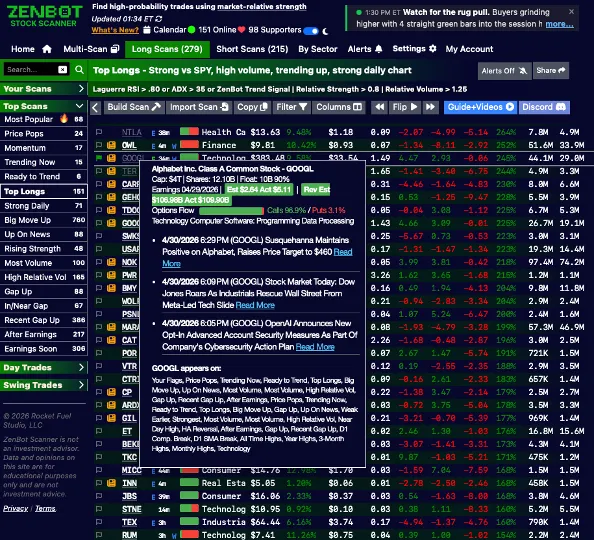Switch to Short Scans (215) tab
This screenshot has width=594, height=540.
[x=252, y=49]
